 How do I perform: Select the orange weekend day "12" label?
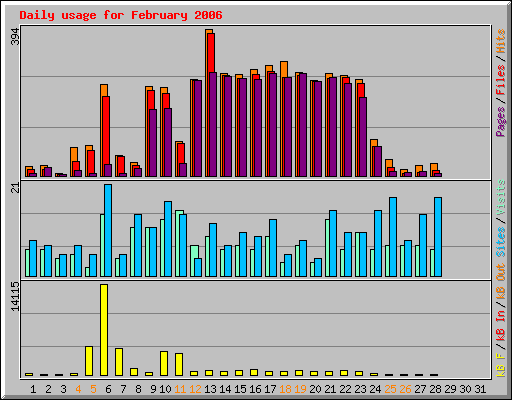coord(195,389)
